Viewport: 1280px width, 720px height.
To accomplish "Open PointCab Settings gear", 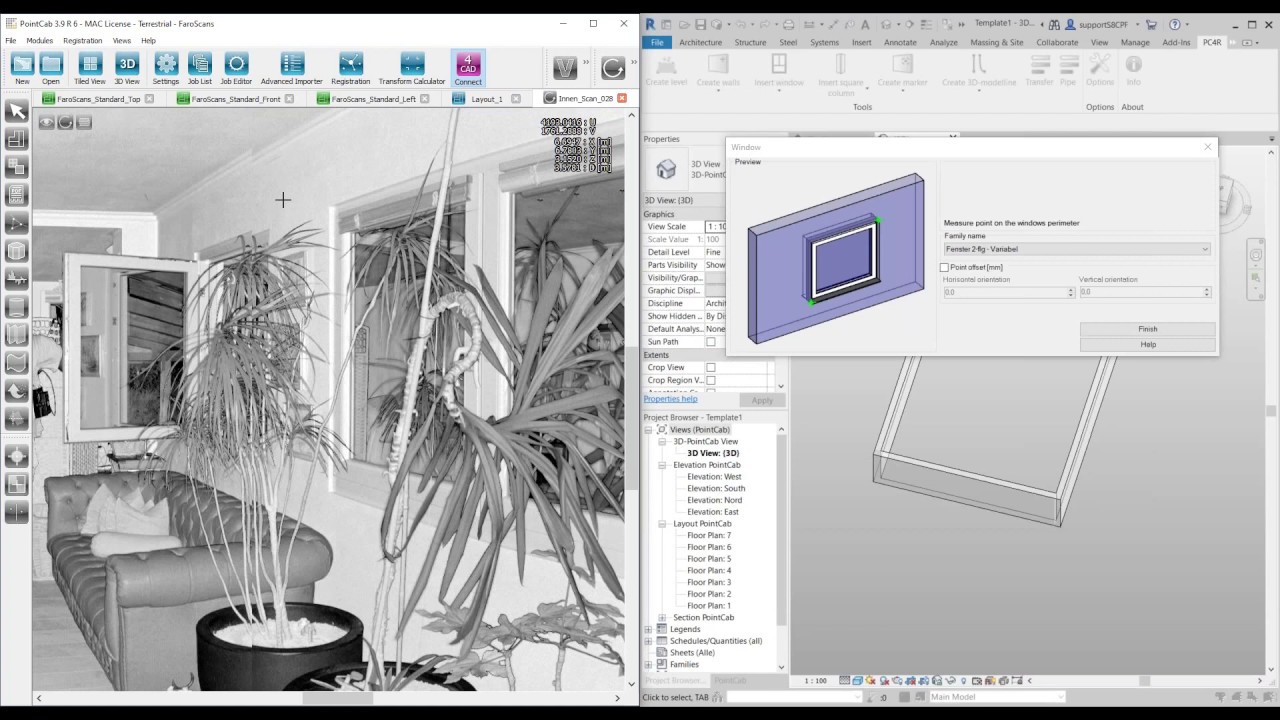I will tap(166, 66).
